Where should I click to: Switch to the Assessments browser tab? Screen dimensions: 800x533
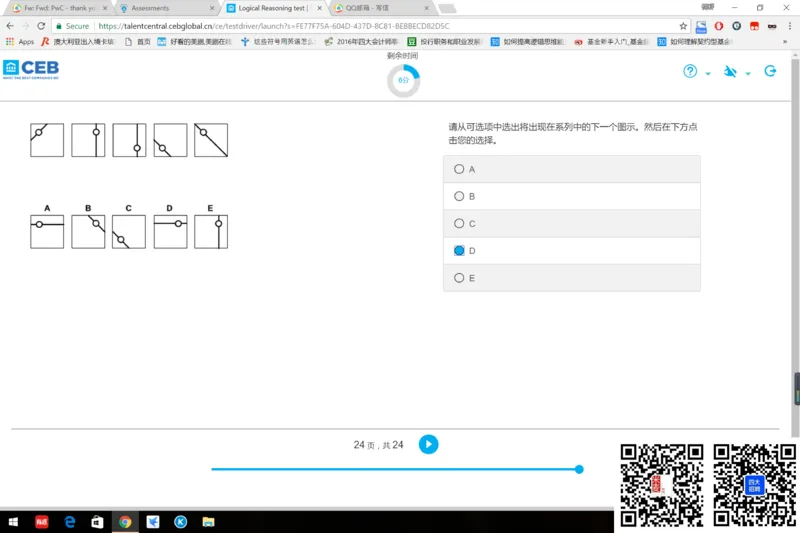pos(166,8)
